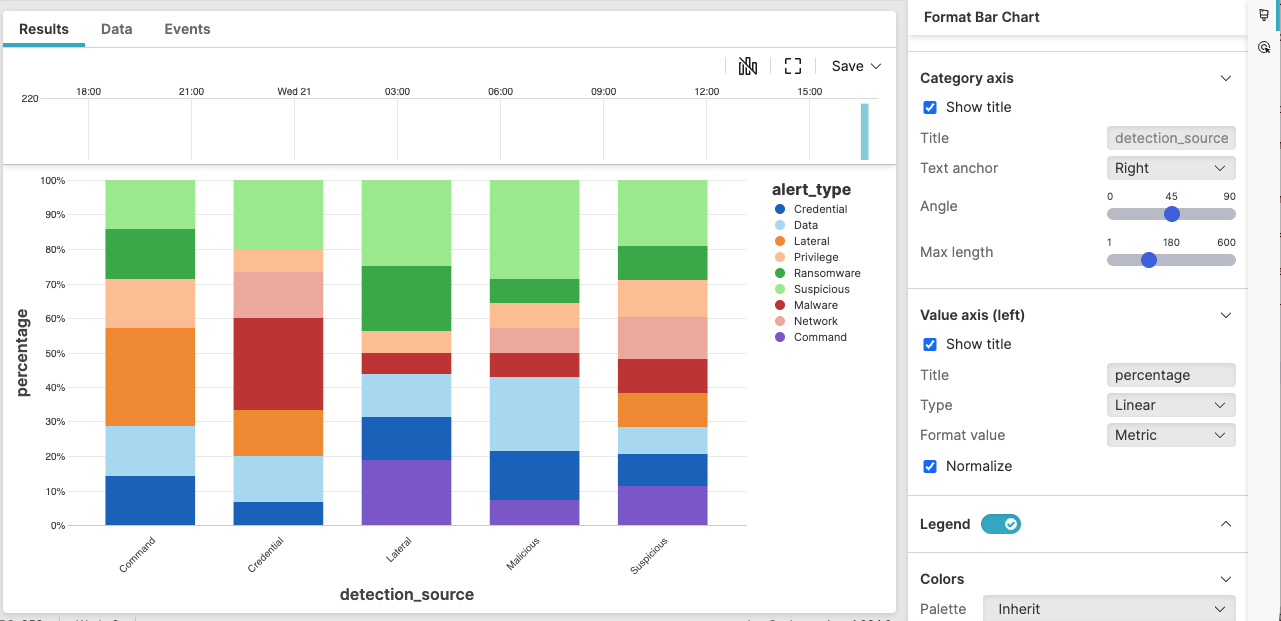The image size is (1281, 621).
Task: Disable the Normalize checkbox
Action: (929, 466)
